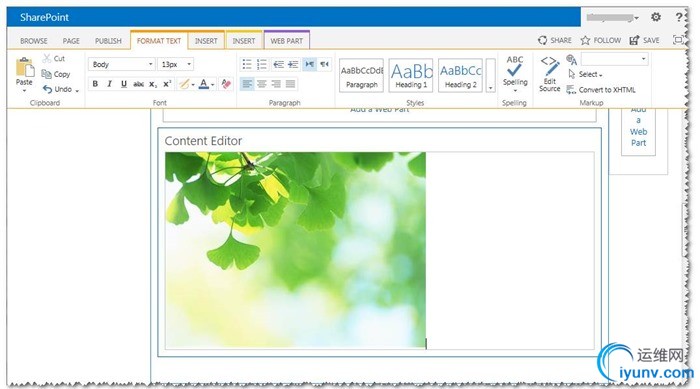The image size is (700, 389).
Task: Toggle bold formatting
Action: [x=95, y=84]
